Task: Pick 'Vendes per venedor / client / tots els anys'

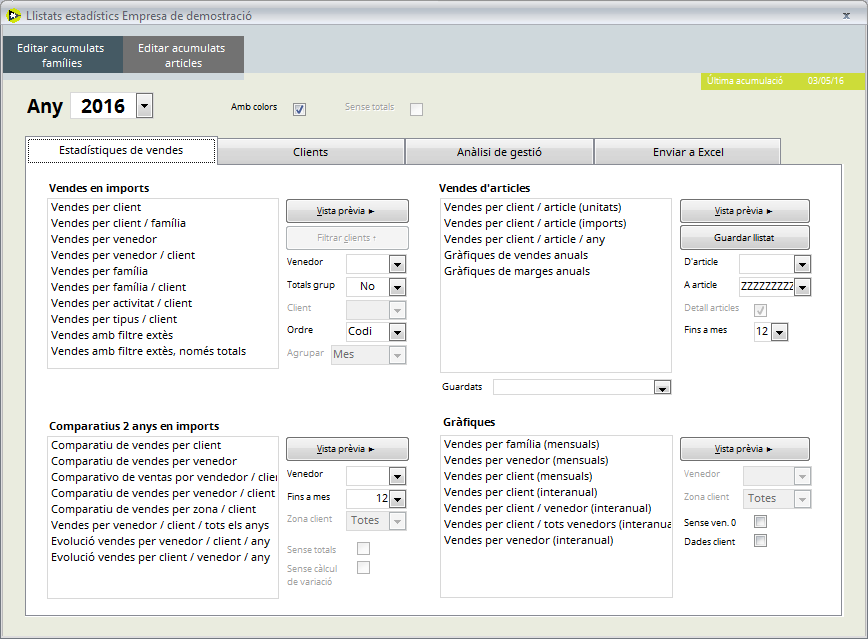Action: point(163,525)
